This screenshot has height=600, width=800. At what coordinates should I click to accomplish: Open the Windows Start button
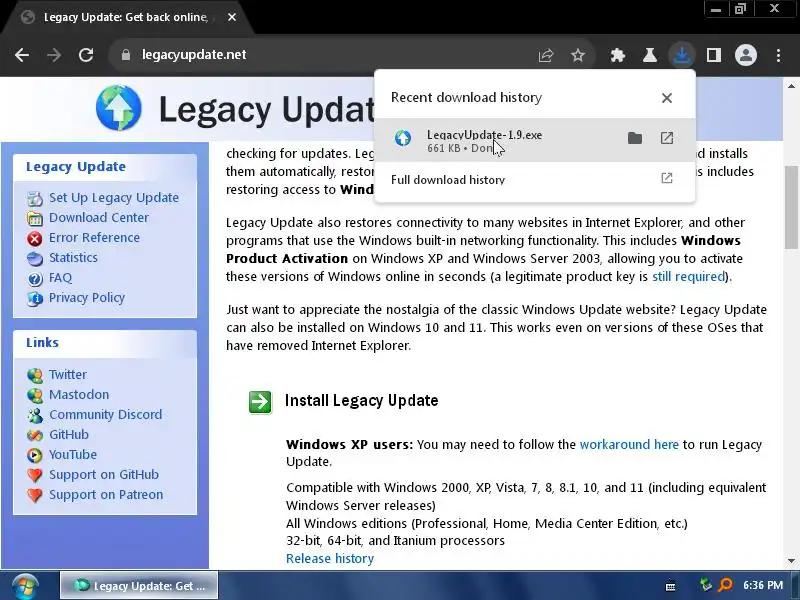[25, 586]
